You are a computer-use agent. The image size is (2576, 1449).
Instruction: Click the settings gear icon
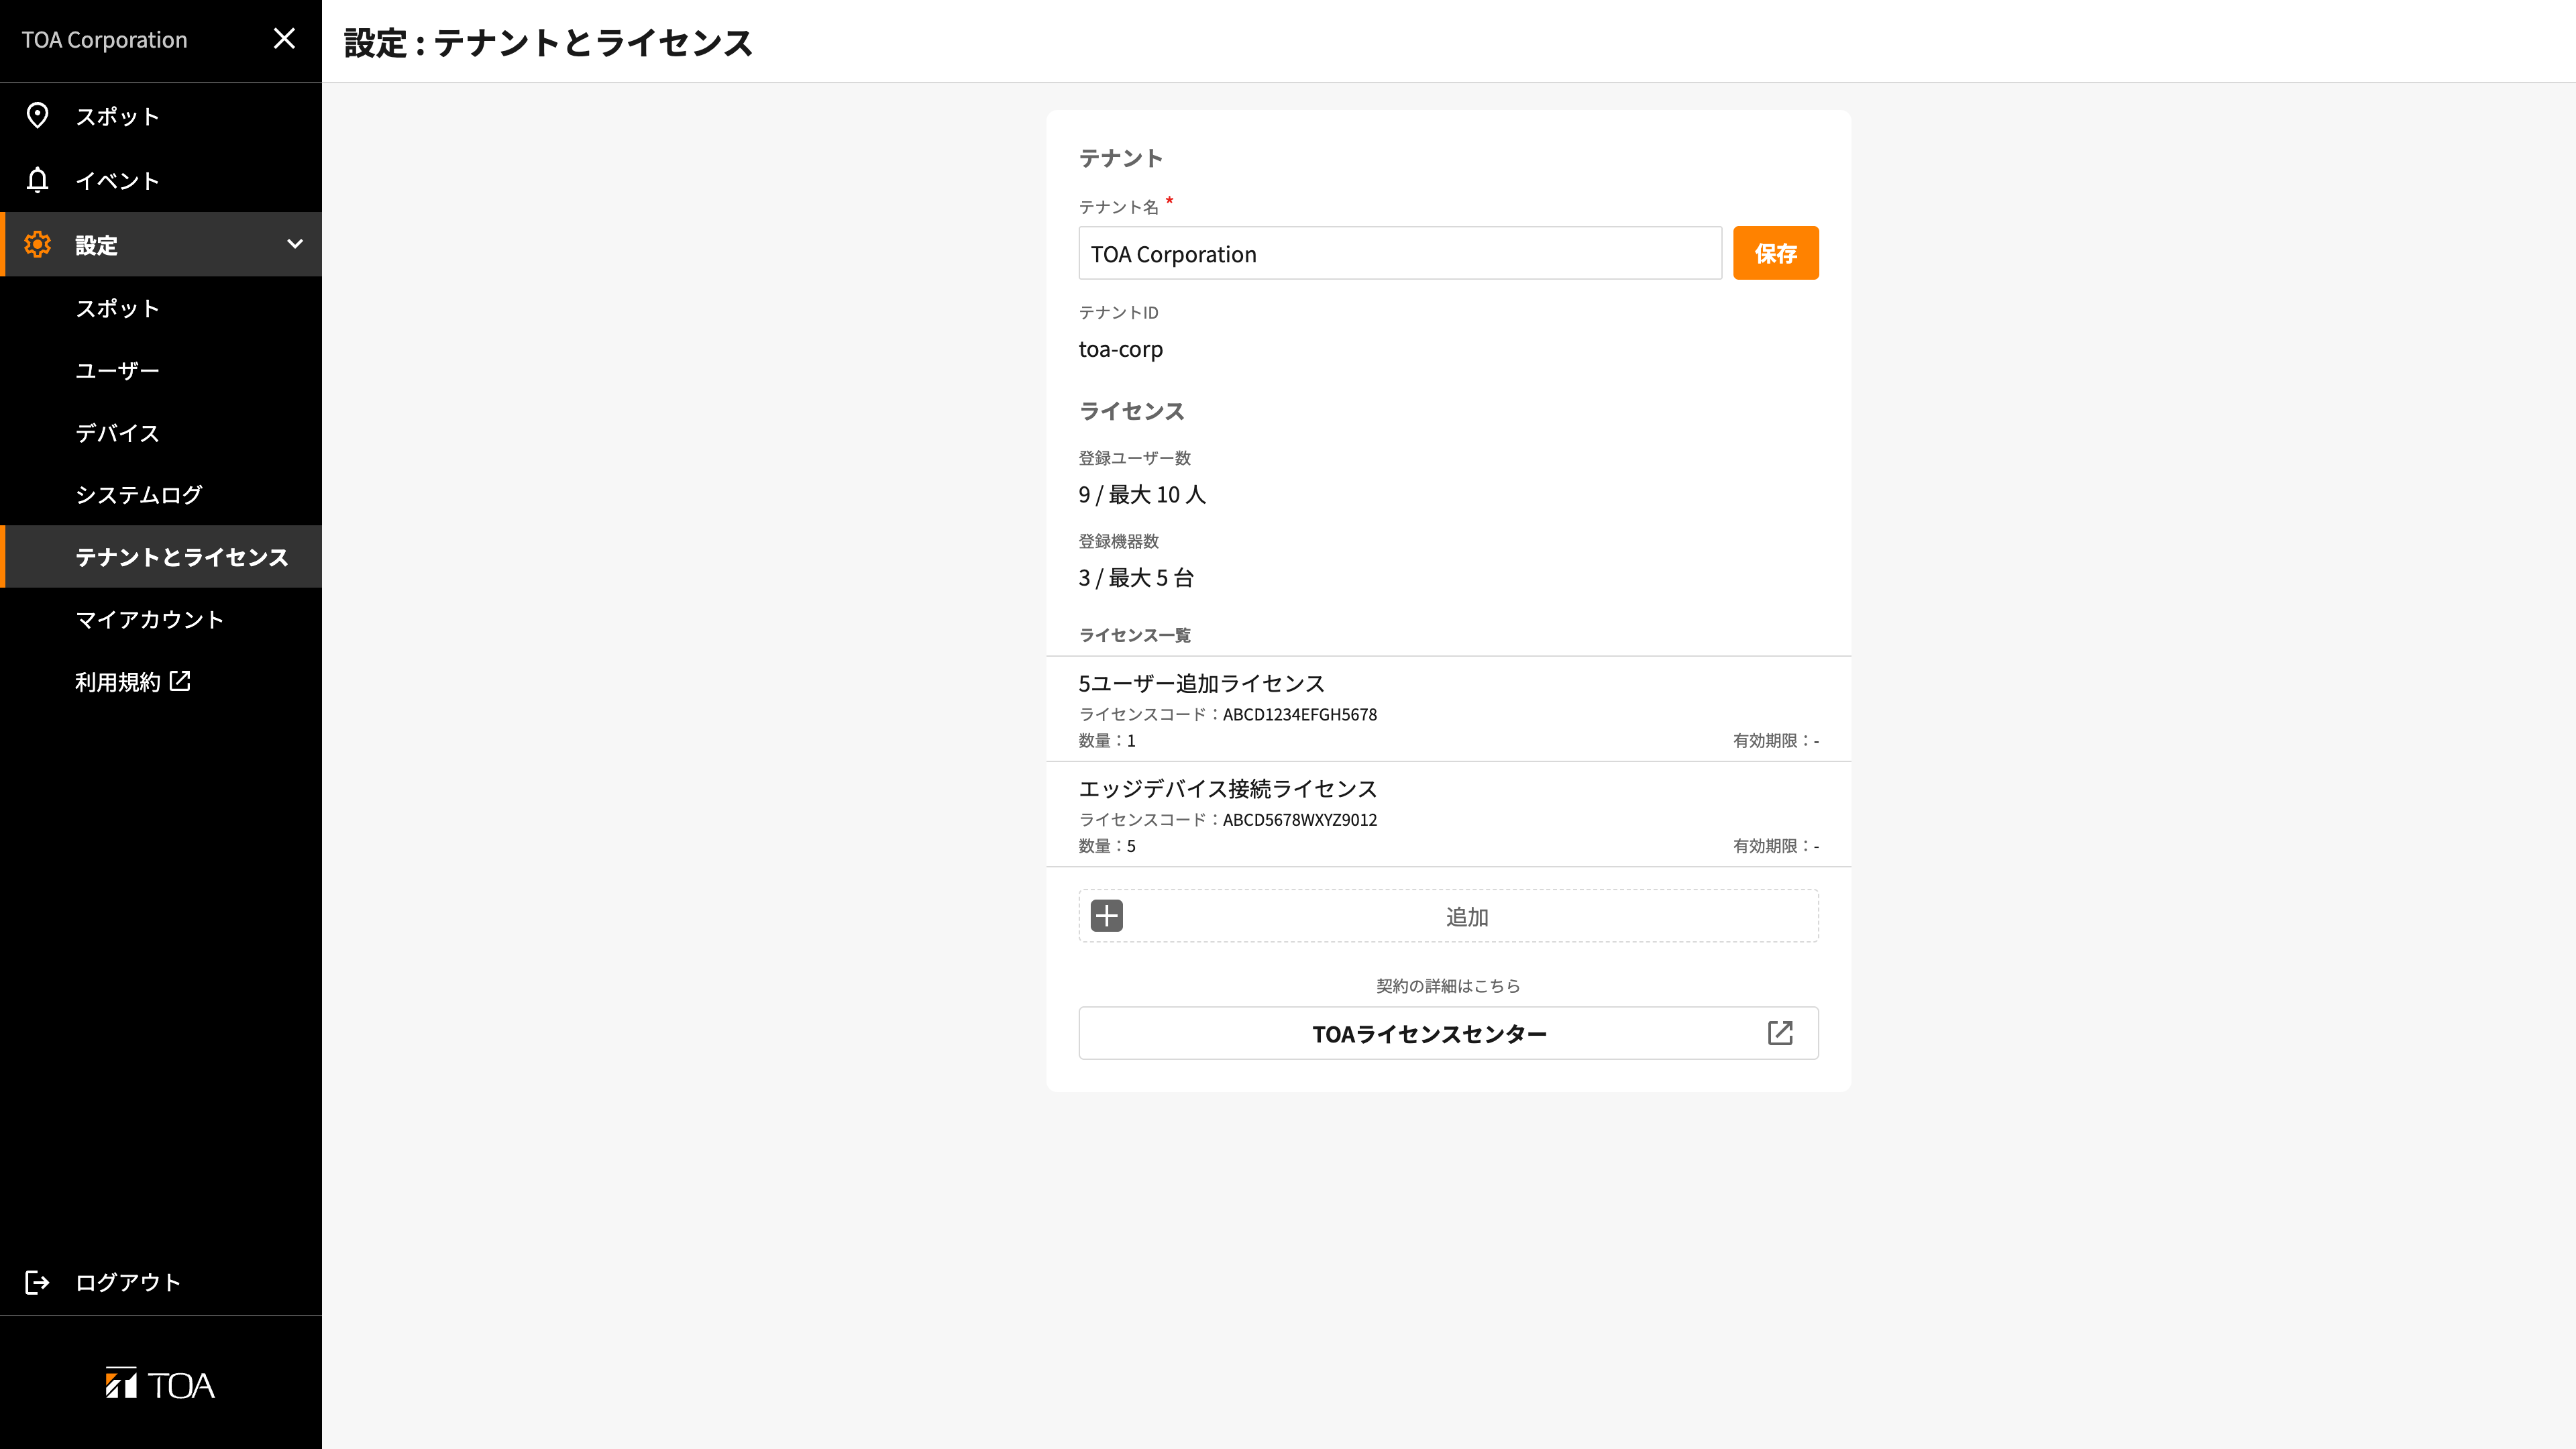pyautogui.click(x=37, y=244)
